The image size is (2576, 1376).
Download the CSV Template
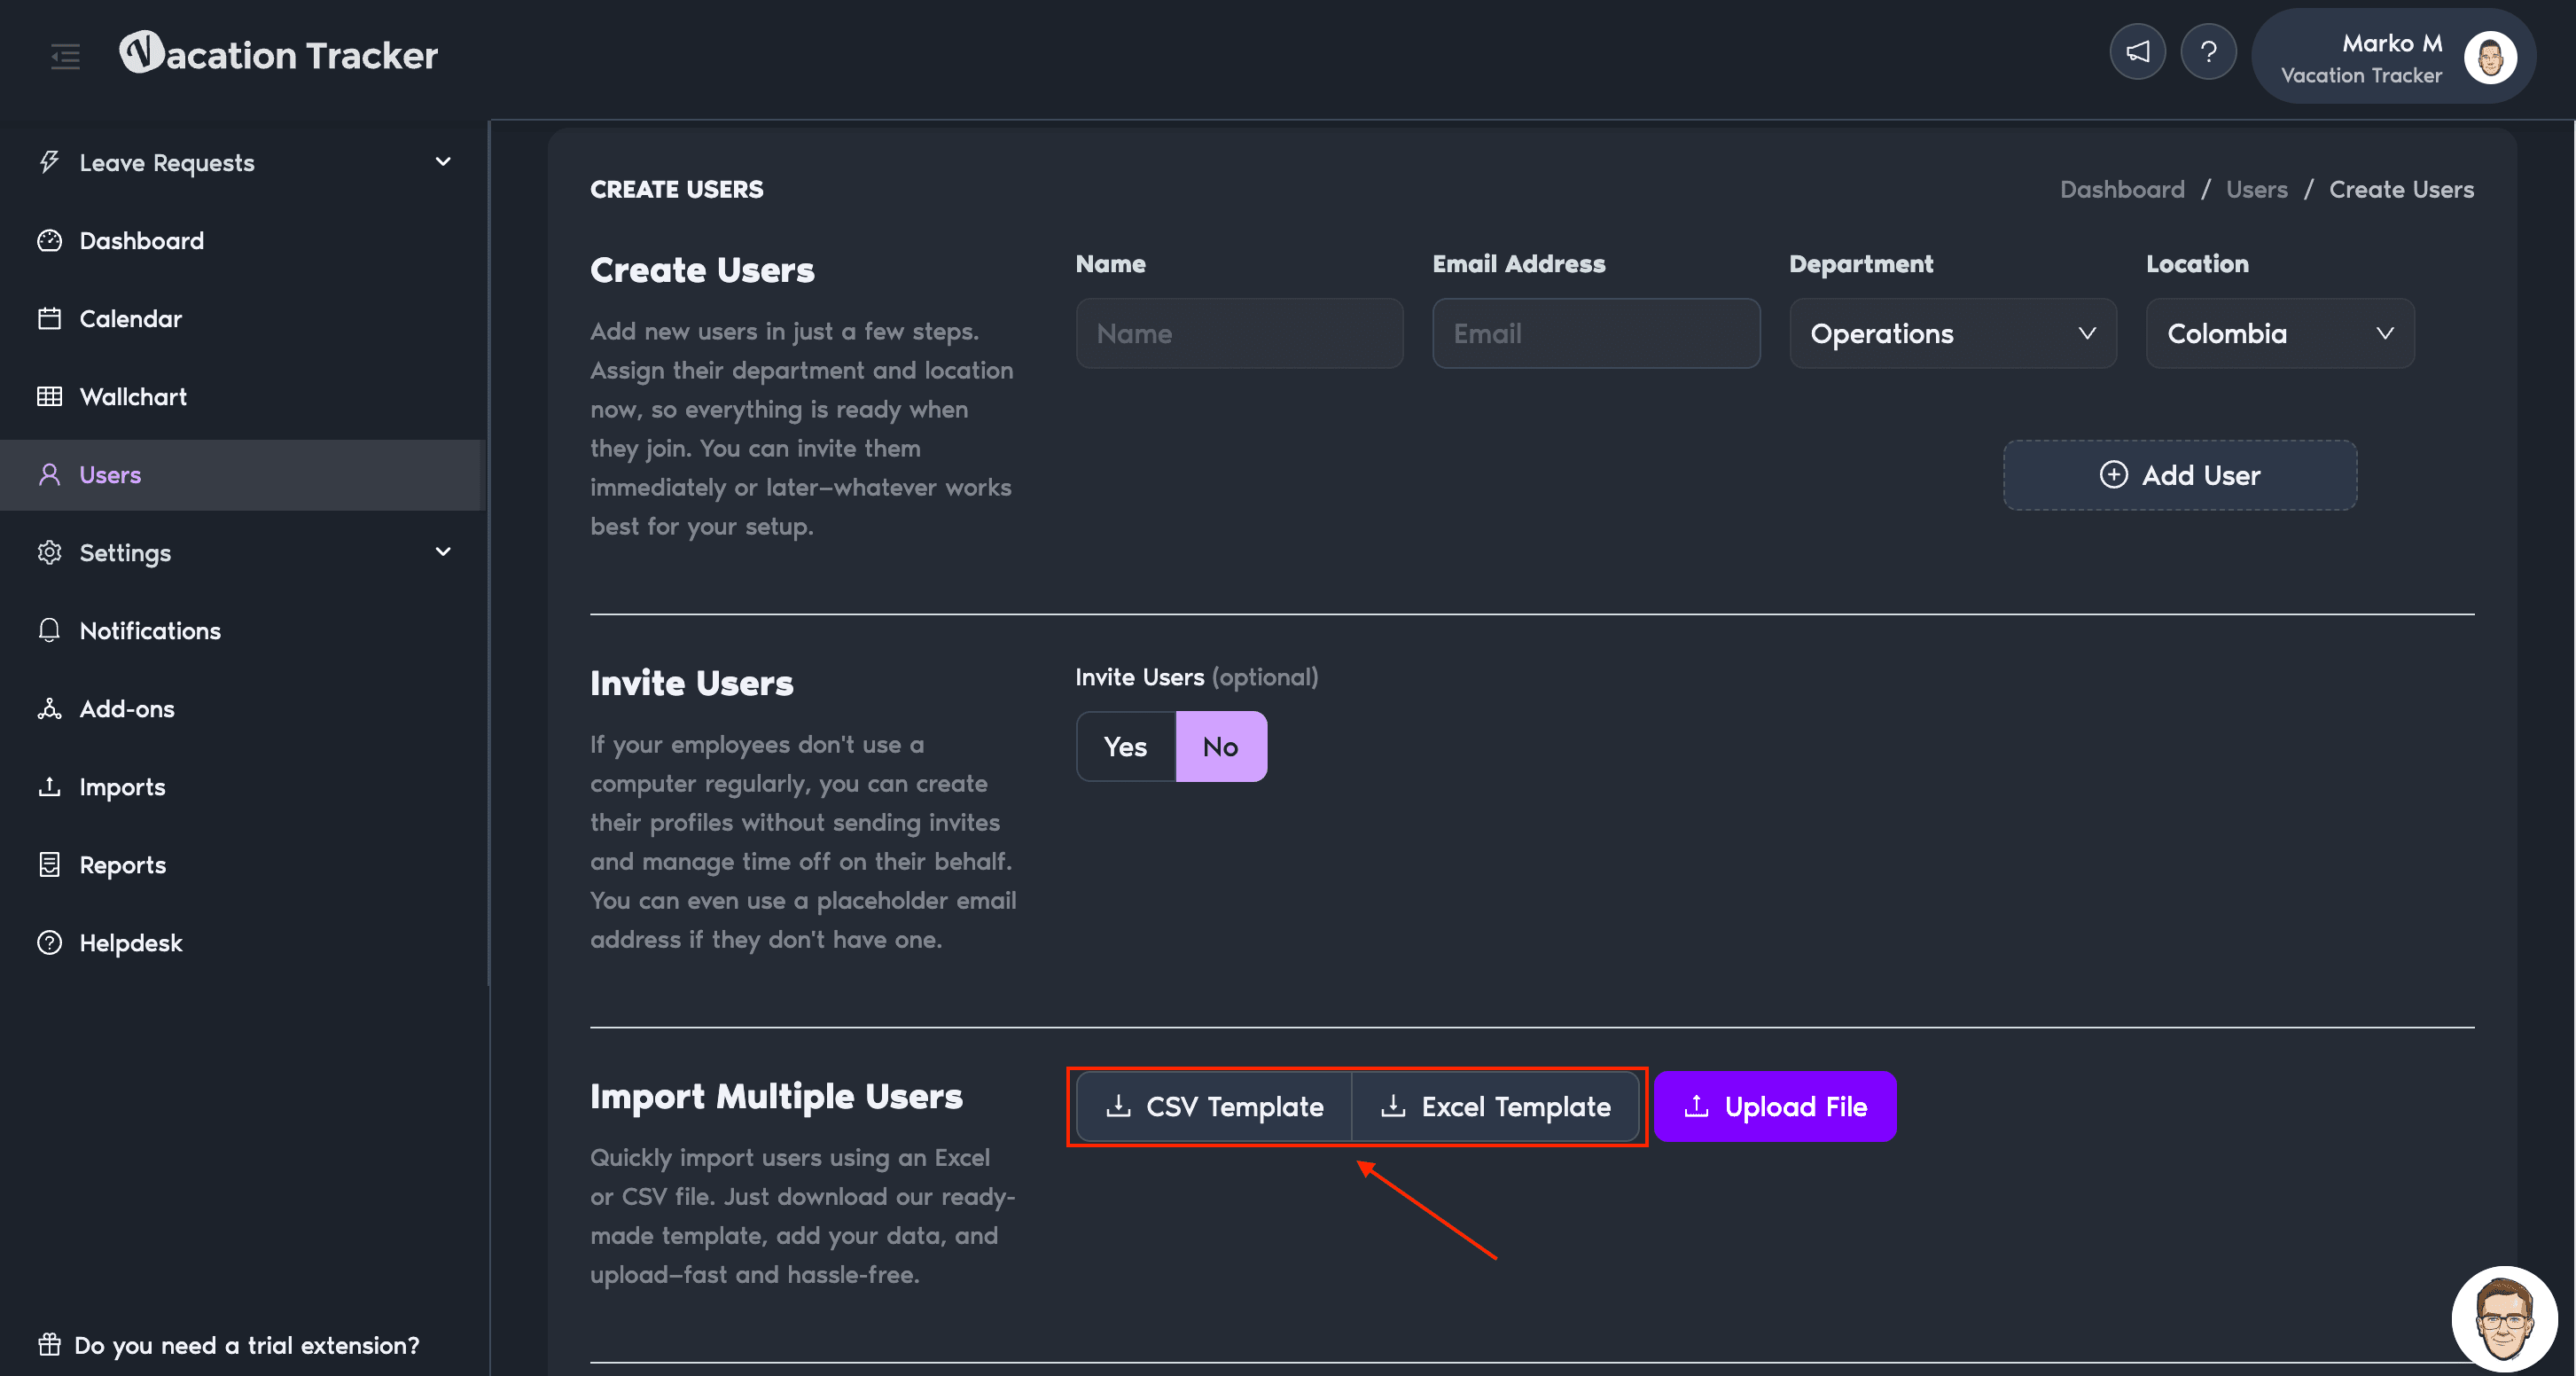[x=1213, y=1106]
